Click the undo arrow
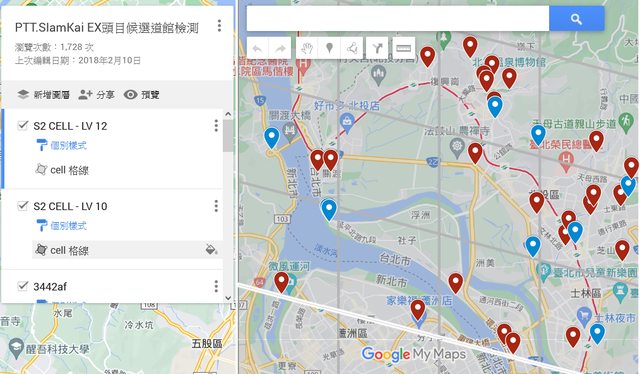This screenshot has height=374, width=640. tap(258, 49)
